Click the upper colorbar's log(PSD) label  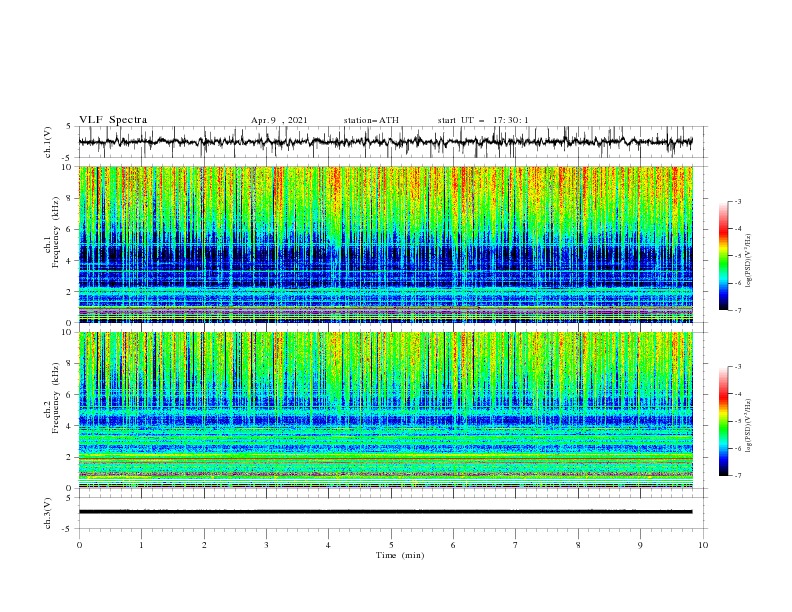coord(750,261)
